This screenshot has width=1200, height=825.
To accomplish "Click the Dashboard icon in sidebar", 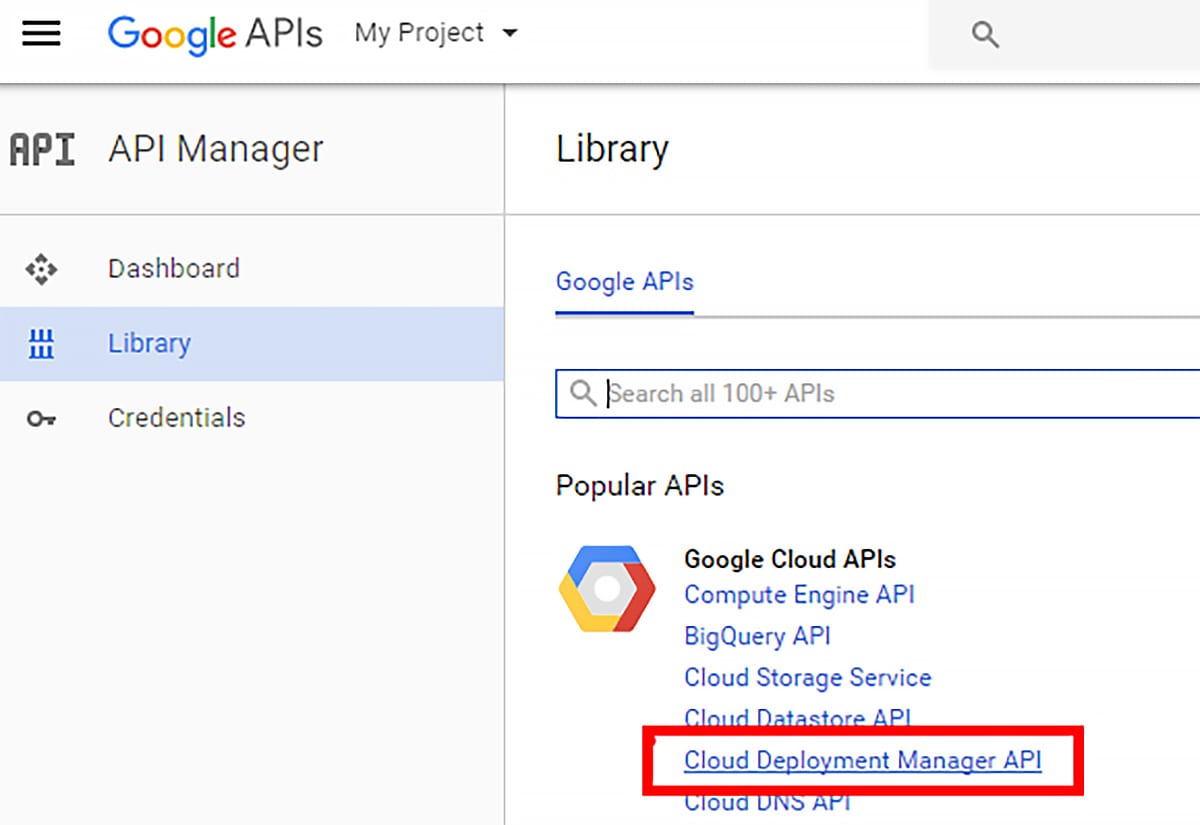I will coord(41,269).
